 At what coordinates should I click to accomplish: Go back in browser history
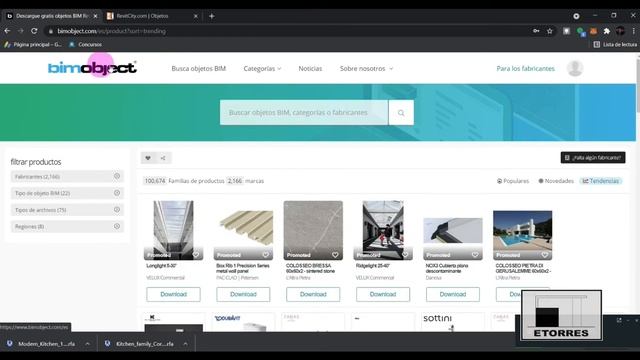(x=7, y=31)
